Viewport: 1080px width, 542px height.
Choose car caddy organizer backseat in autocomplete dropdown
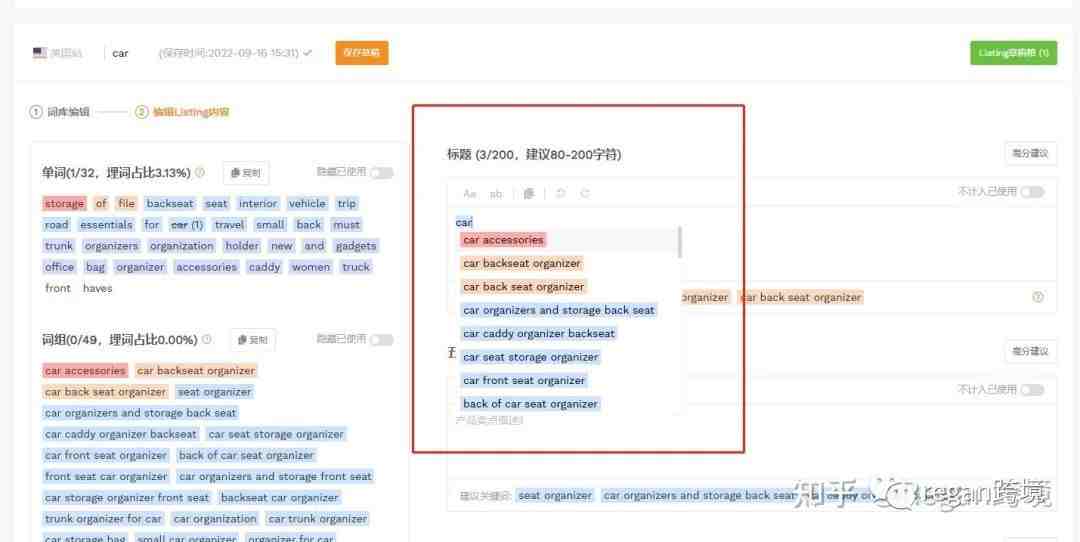pos(539,333)
